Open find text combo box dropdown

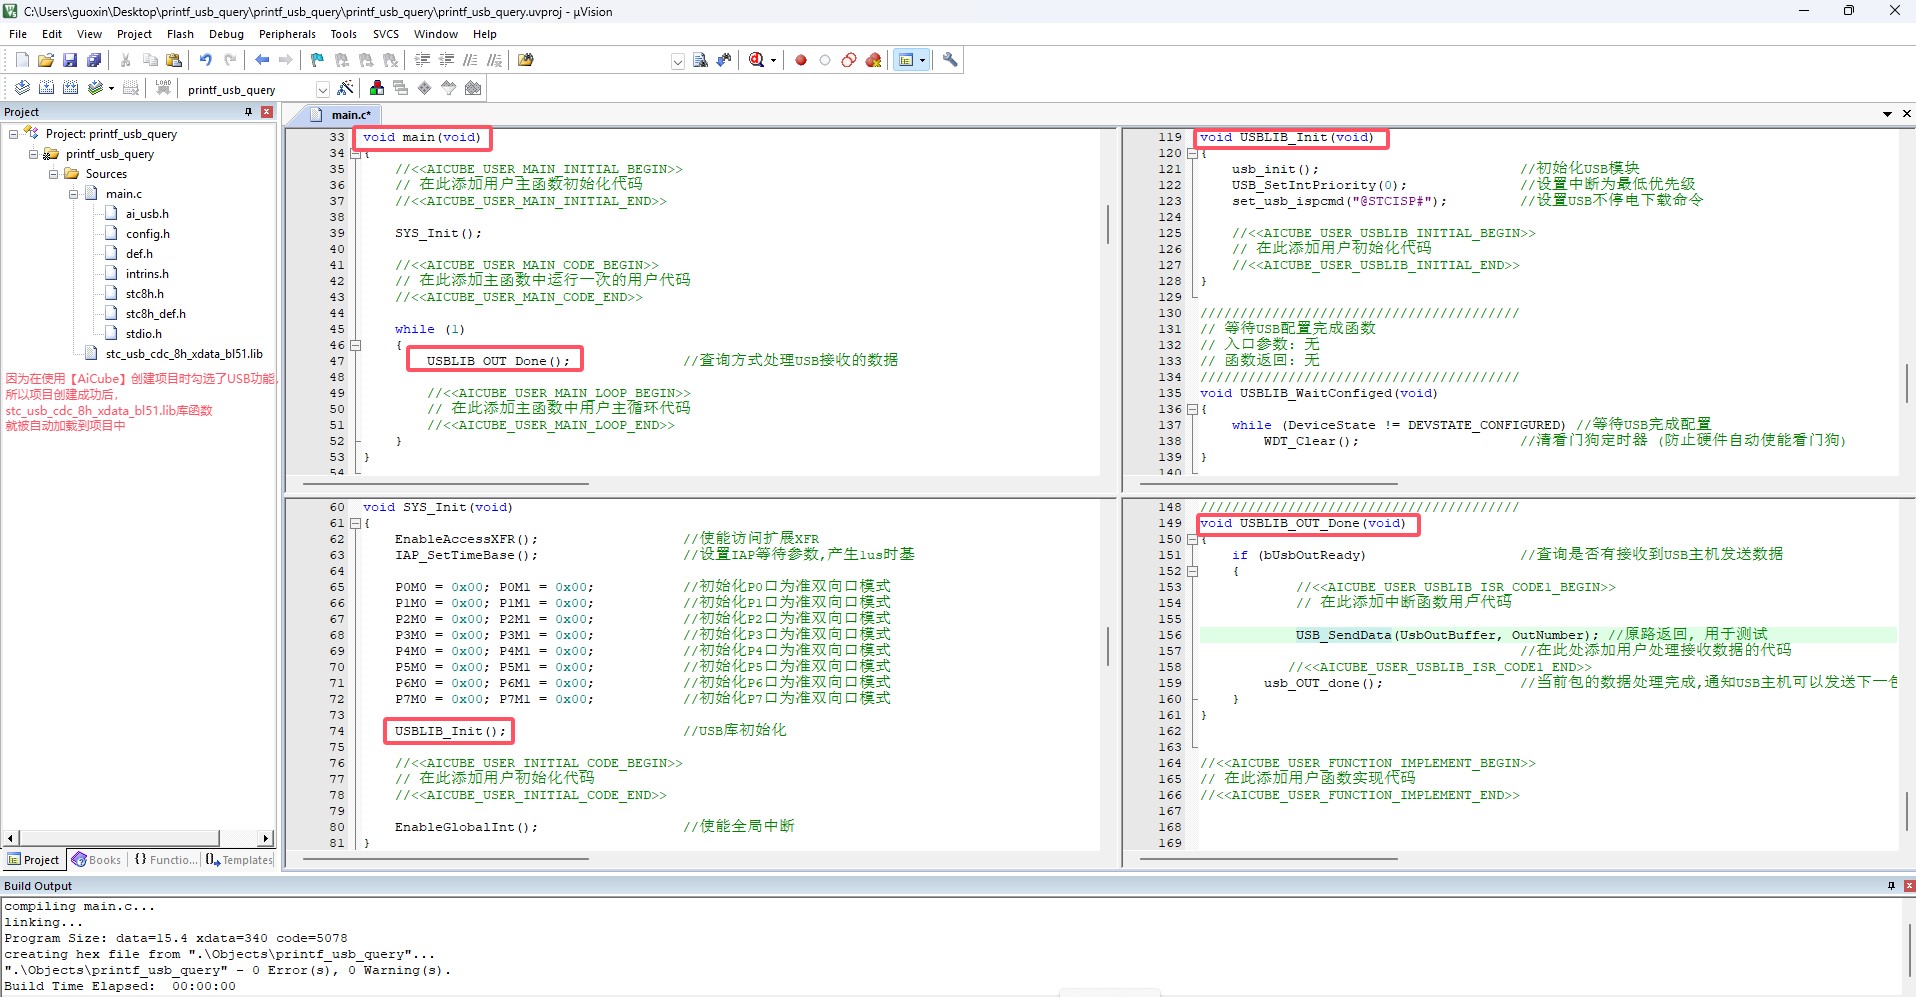pyautogui.click(x=678, y=61)
